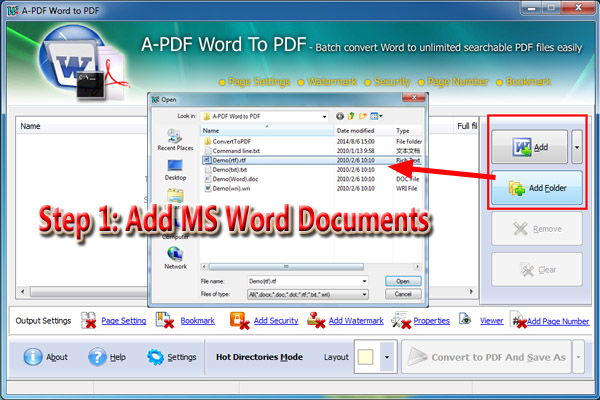Click the Page Number banner label
The width and height of the screenshot is (600, 400).
coord(458,82)
